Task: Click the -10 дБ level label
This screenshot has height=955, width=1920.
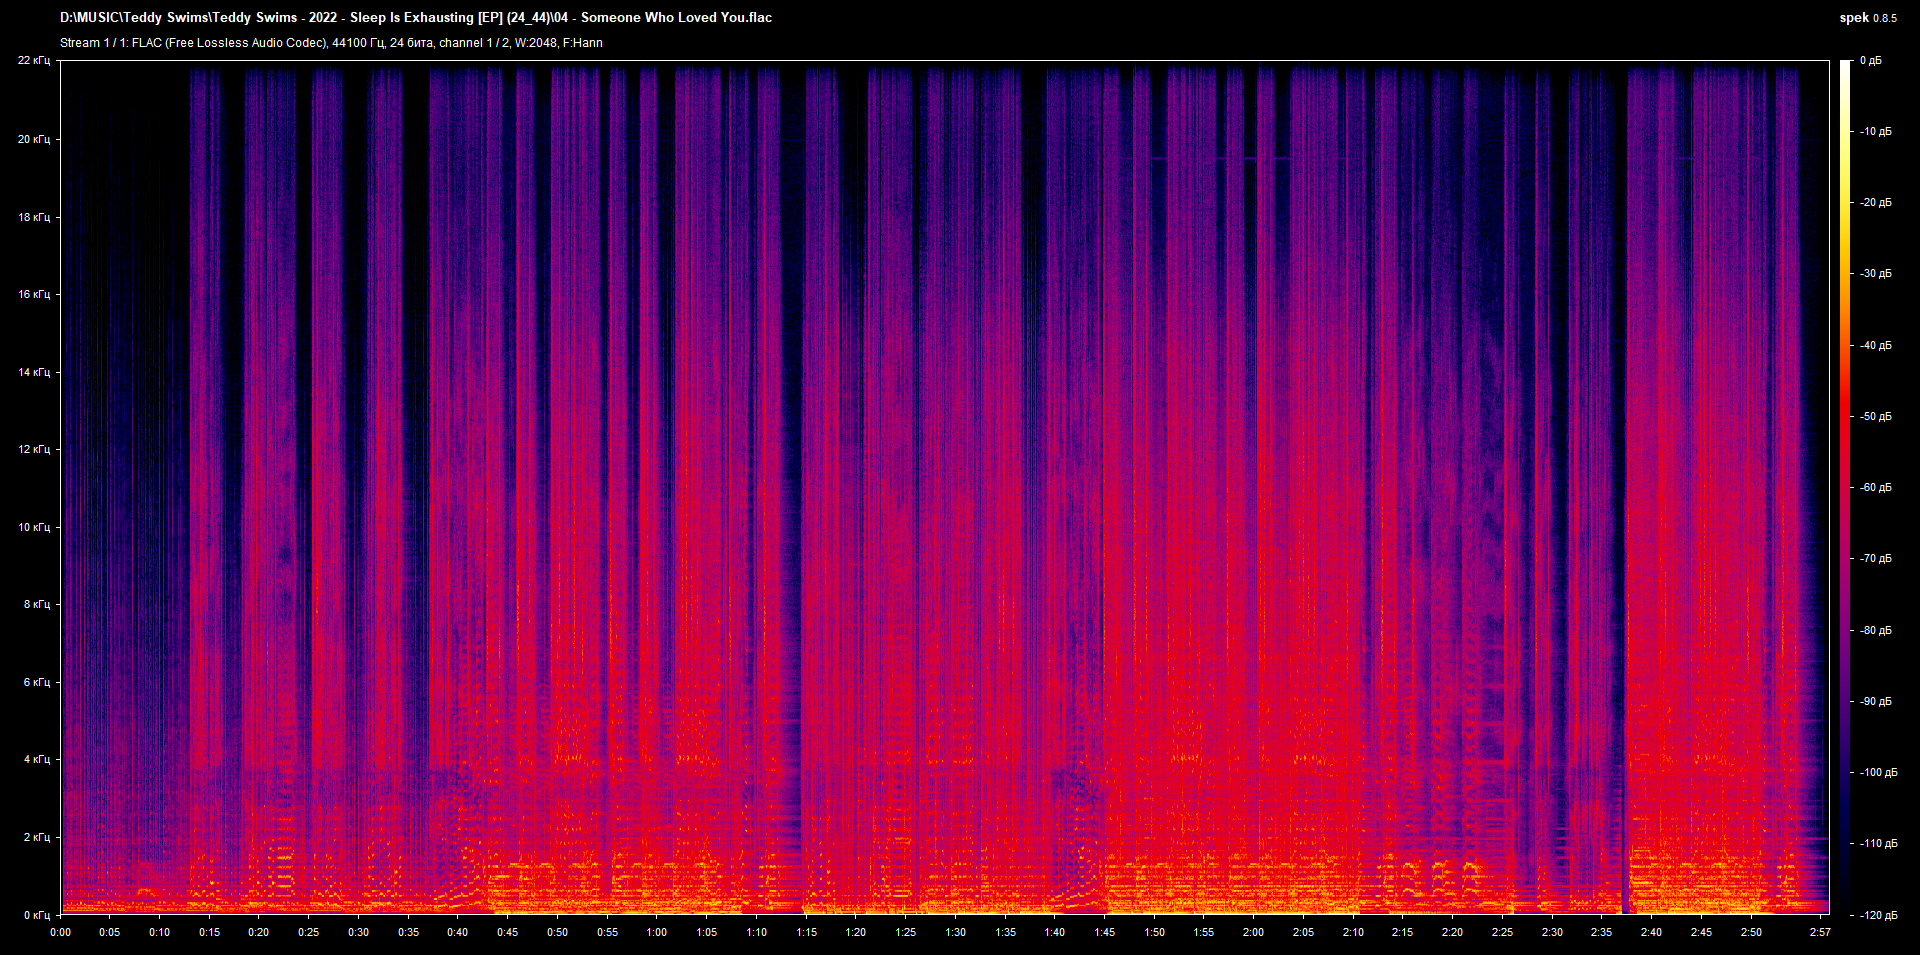Action: coord(1876,132)
